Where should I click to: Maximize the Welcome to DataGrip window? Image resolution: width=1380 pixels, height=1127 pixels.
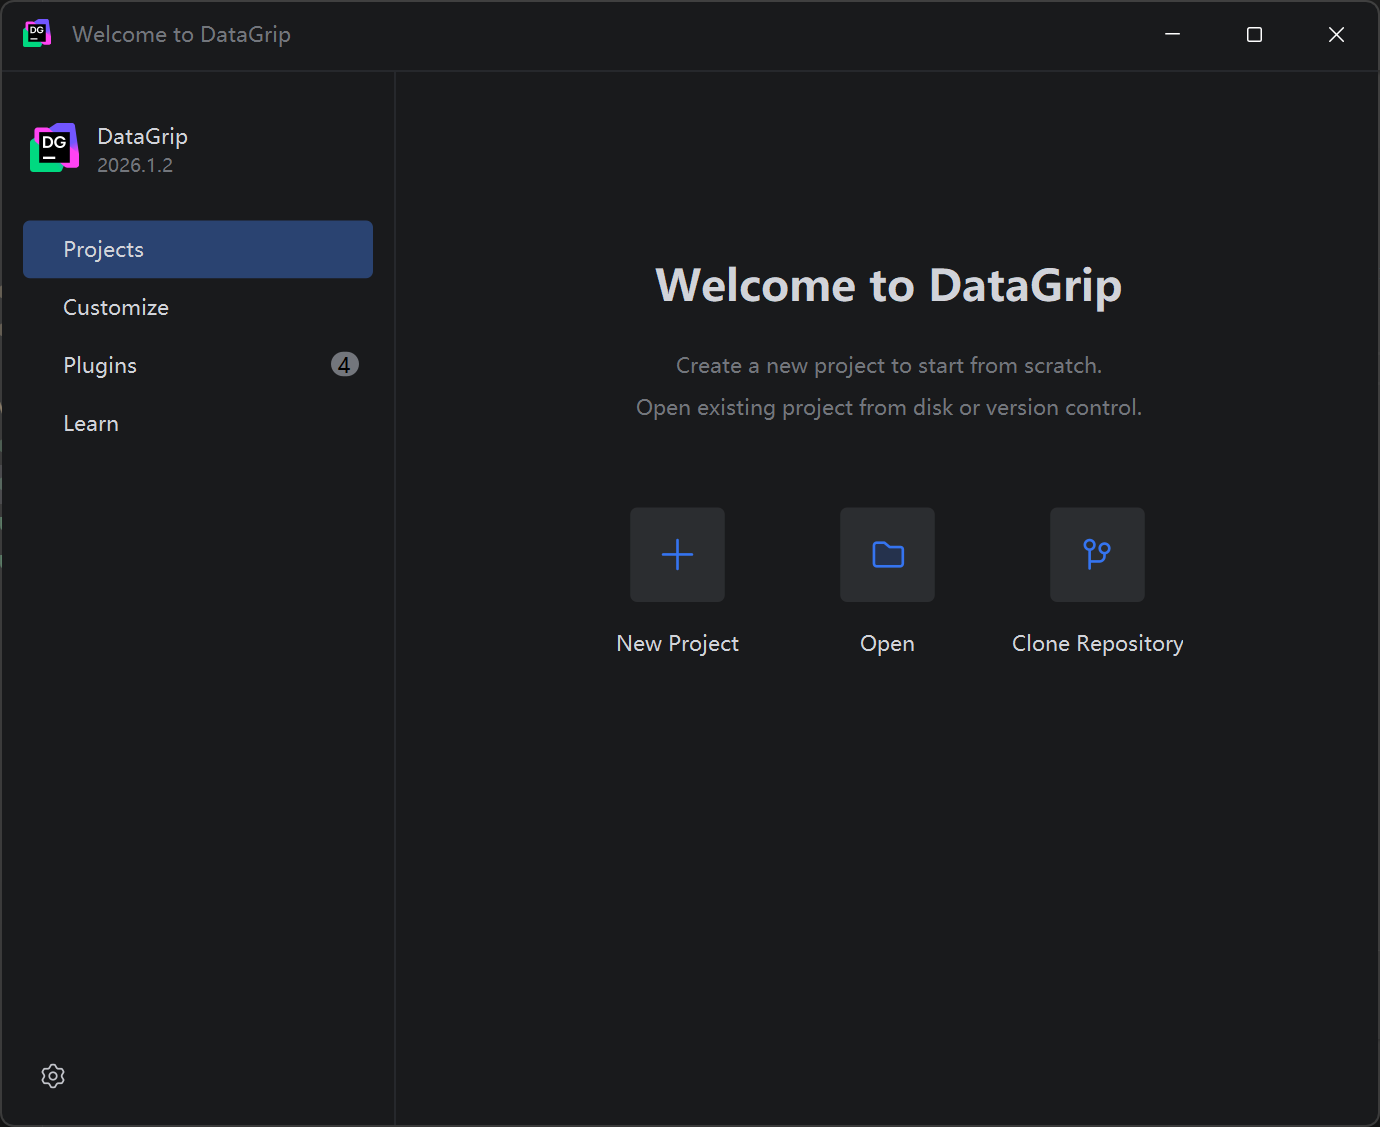tap(1254, 34)
